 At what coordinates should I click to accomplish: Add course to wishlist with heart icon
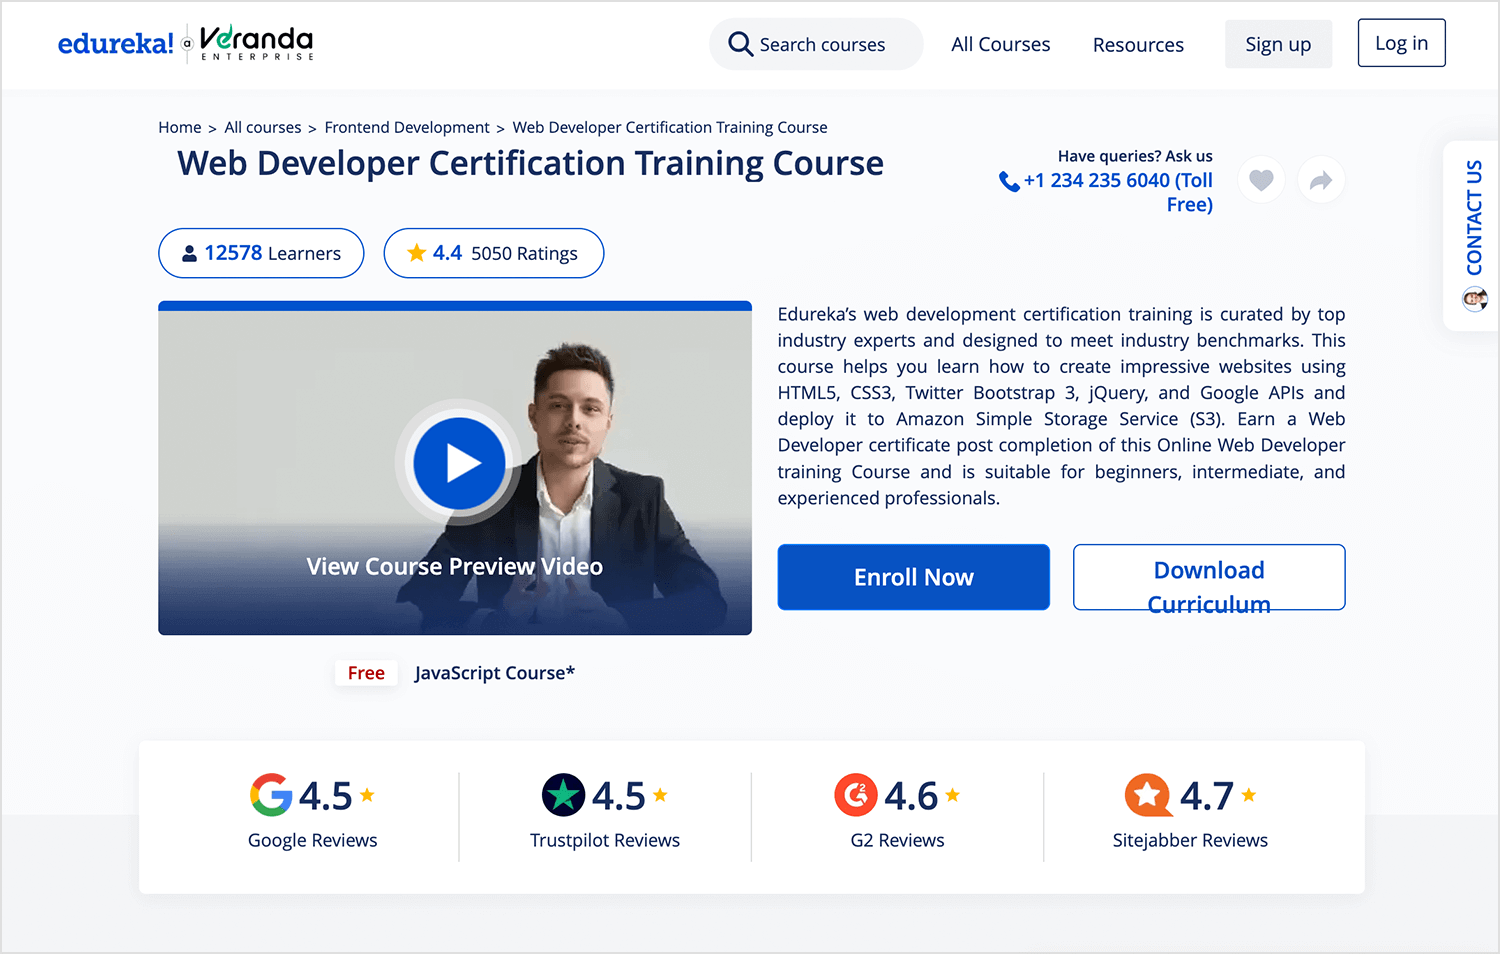pyautogui.click(x=1261, y=180)
